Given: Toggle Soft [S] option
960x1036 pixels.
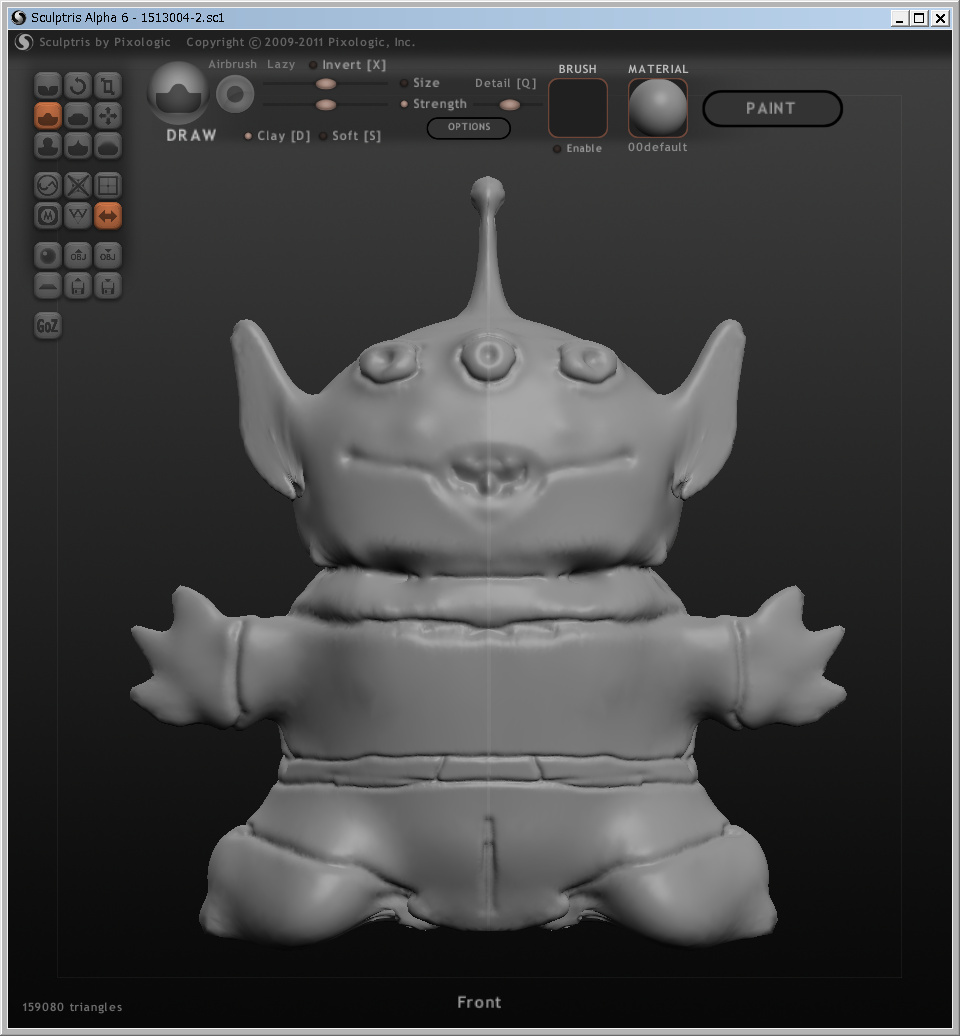Looking at the screenshot, I should tap(350, 135).
